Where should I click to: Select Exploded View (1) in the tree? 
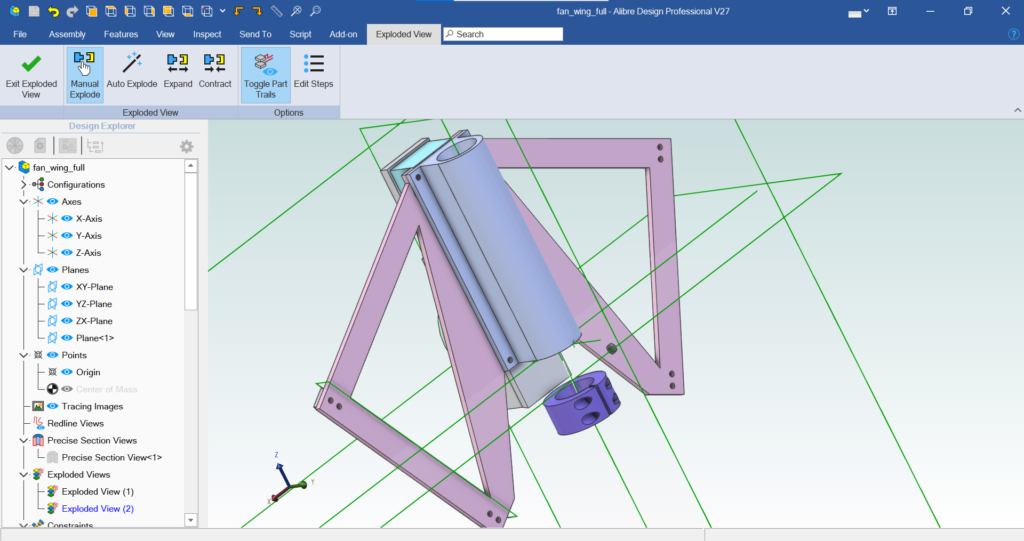pos(97,492)
